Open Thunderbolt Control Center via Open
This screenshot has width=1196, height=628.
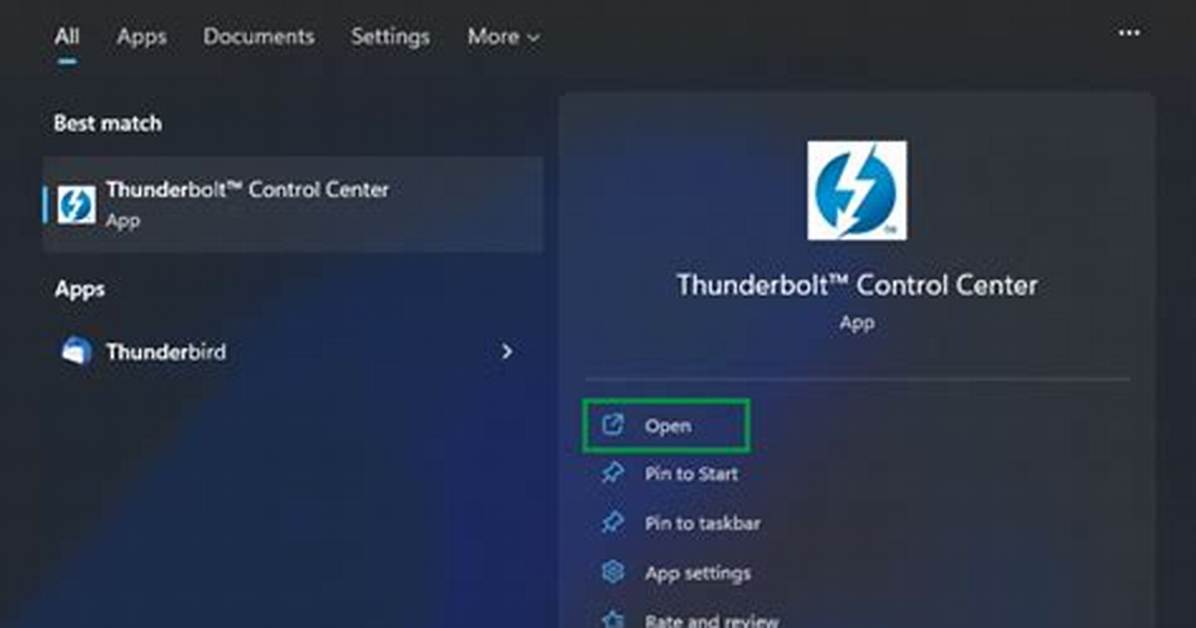pos(666,426)
